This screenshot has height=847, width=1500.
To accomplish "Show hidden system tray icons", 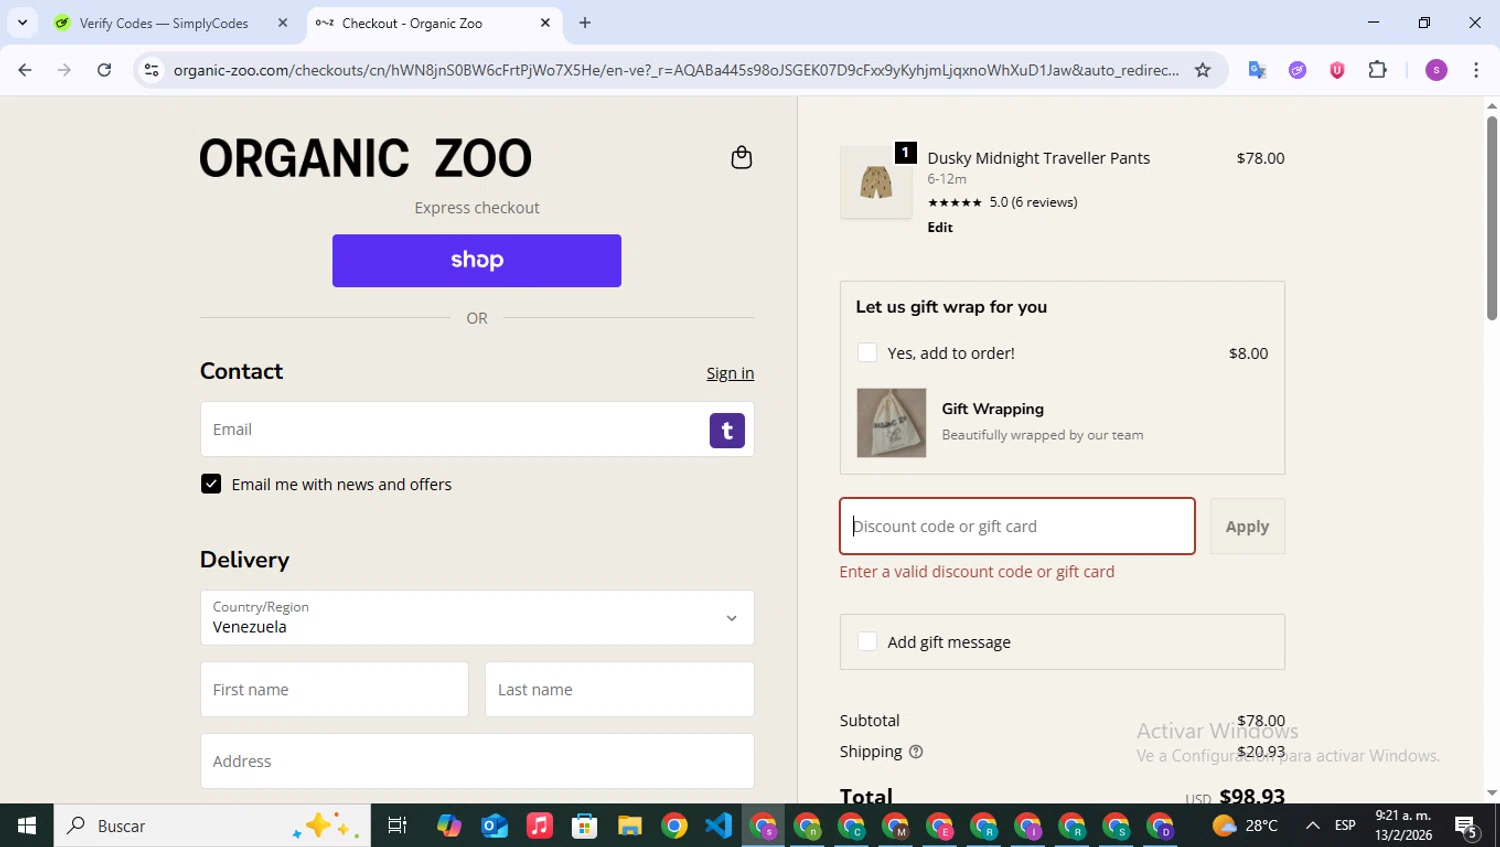I will [x=1313, y=826].
